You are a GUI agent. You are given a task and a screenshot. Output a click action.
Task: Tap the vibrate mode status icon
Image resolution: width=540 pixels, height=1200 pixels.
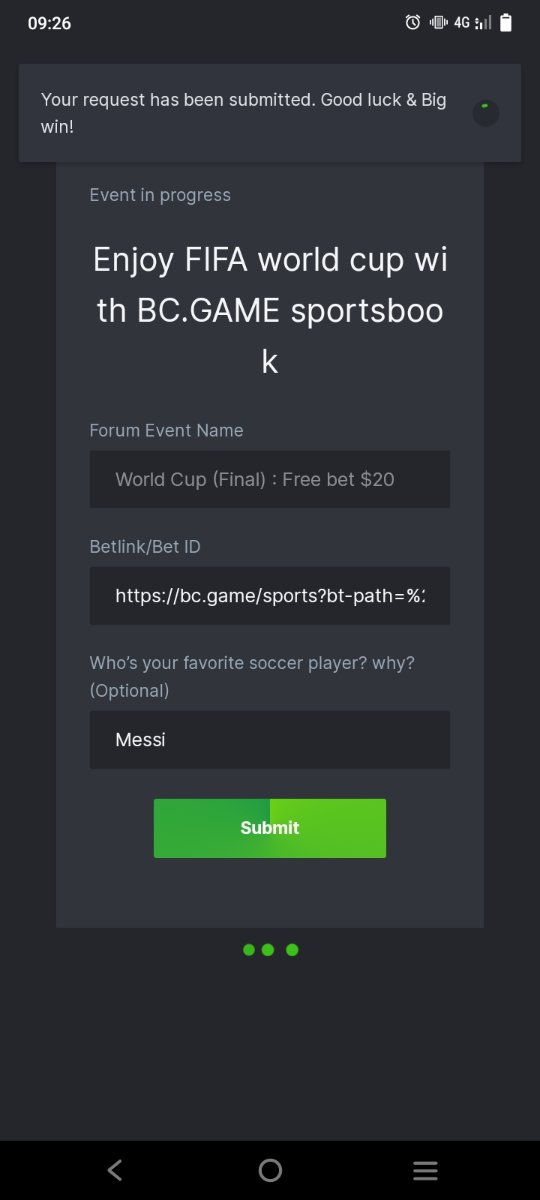click(x=438, y=22)
